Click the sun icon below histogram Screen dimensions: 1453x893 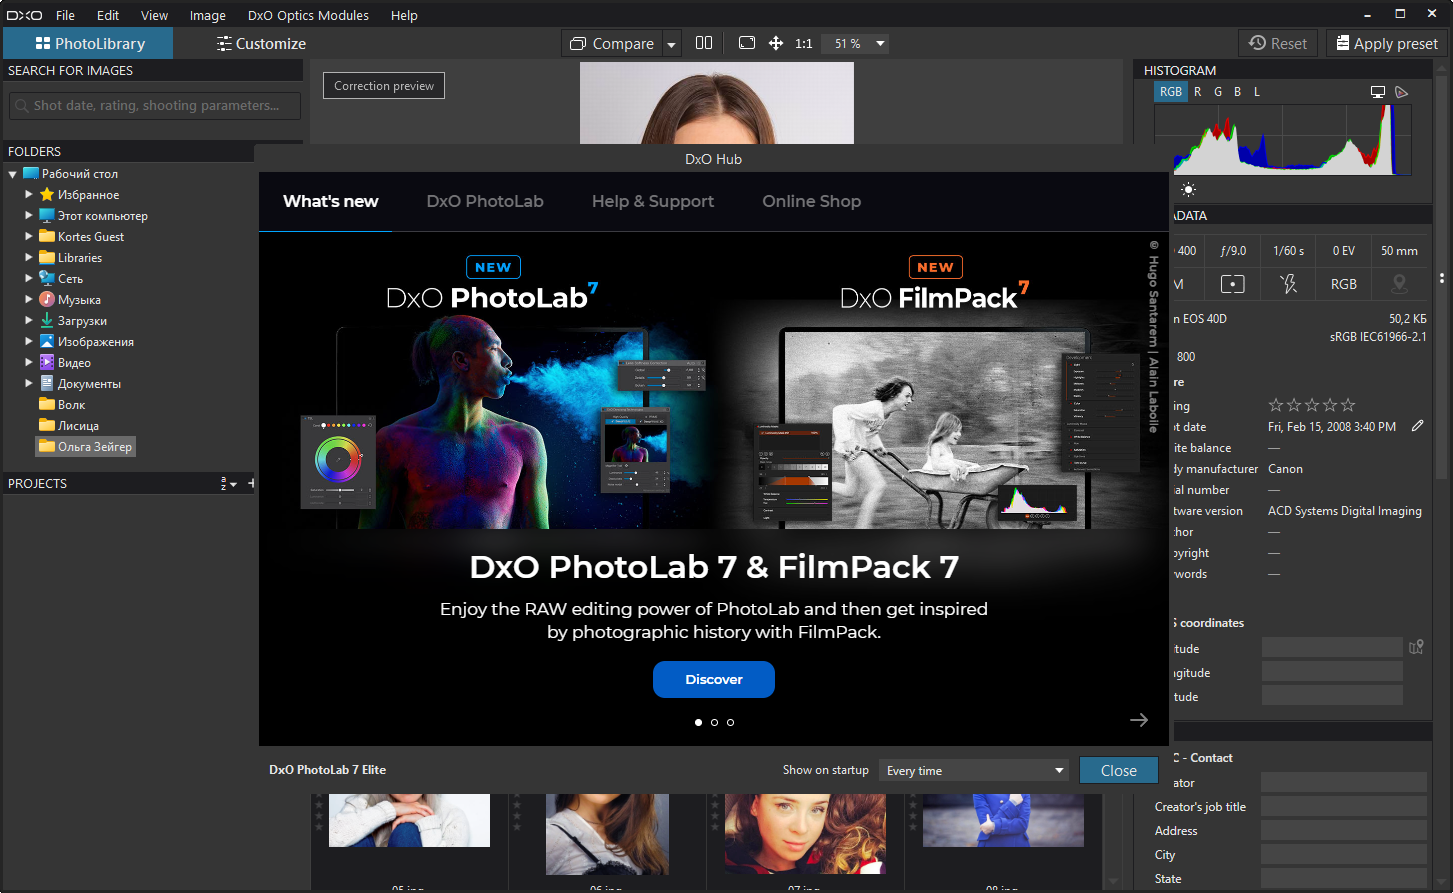pos(1188,189)
